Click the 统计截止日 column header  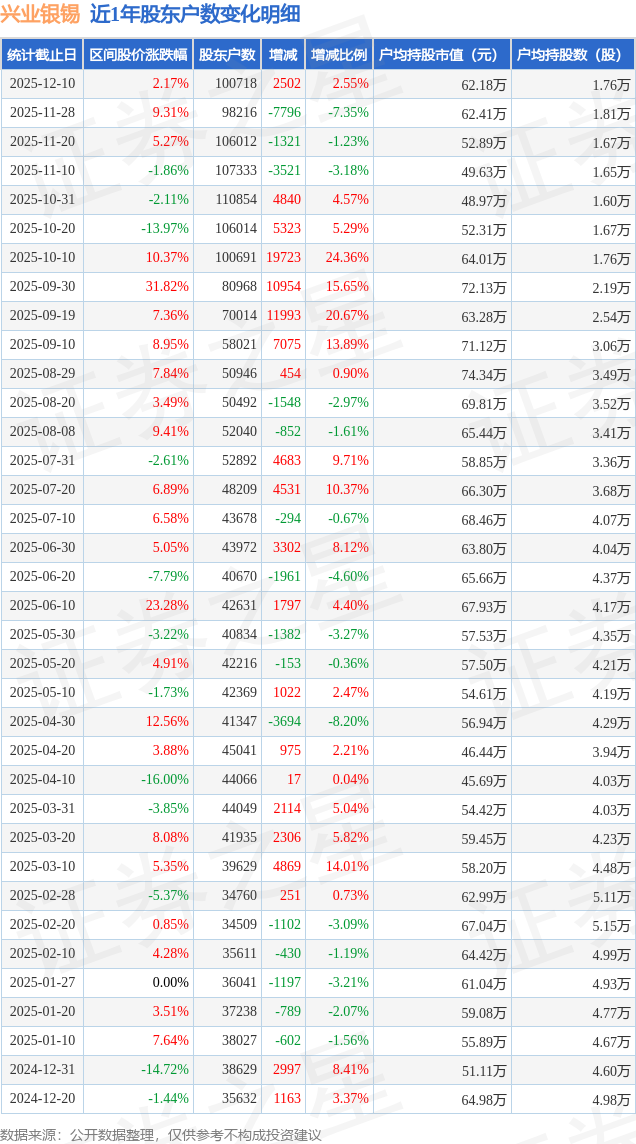[41, 55]
